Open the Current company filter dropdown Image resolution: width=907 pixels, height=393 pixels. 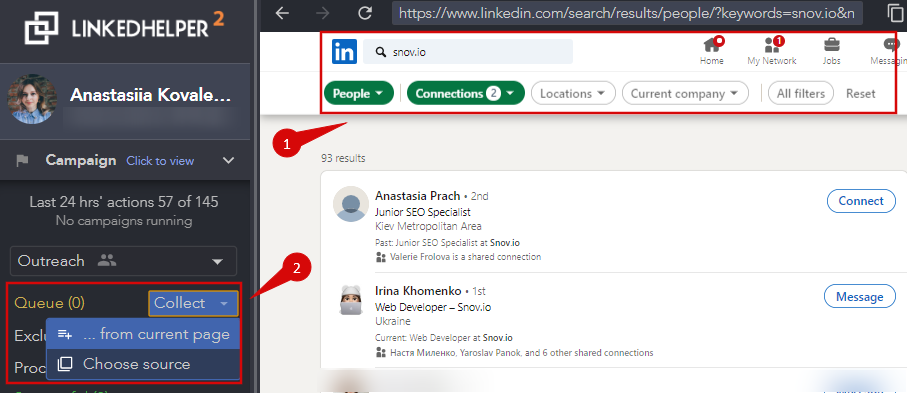pos(685,93)
